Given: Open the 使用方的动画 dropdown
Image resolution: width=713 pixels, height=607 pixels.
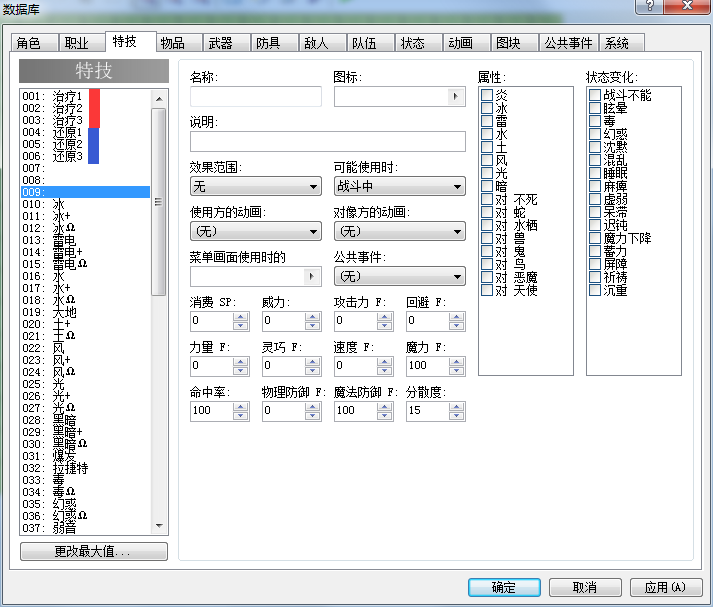Looking at the screenshot, I should (x=256, y=231).
